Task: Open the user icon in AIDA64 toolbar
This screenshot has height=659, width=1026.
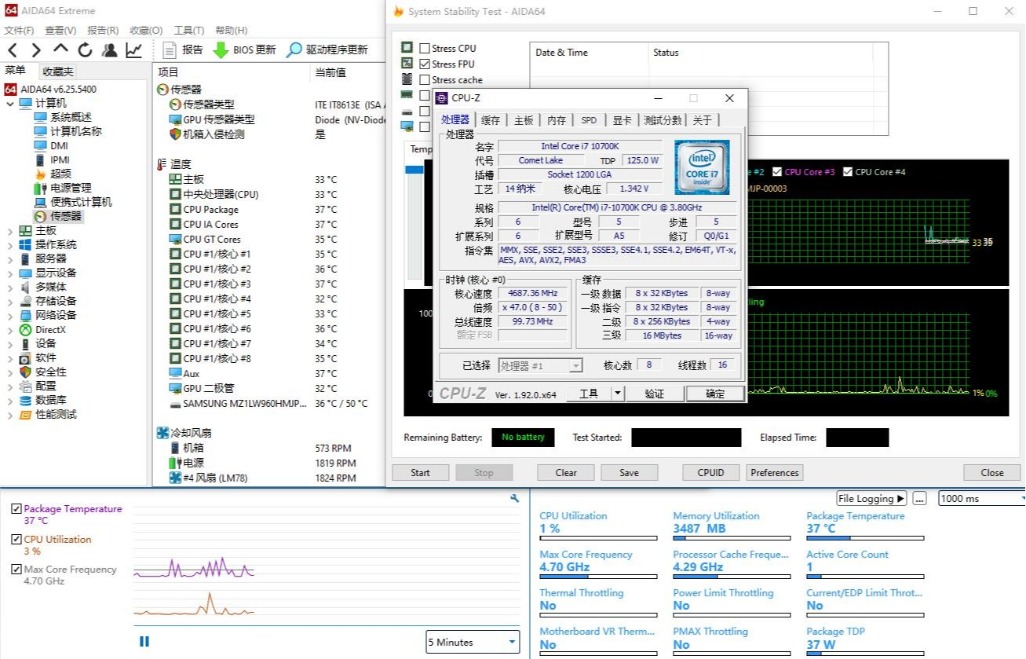Action: tap(109, 50)
